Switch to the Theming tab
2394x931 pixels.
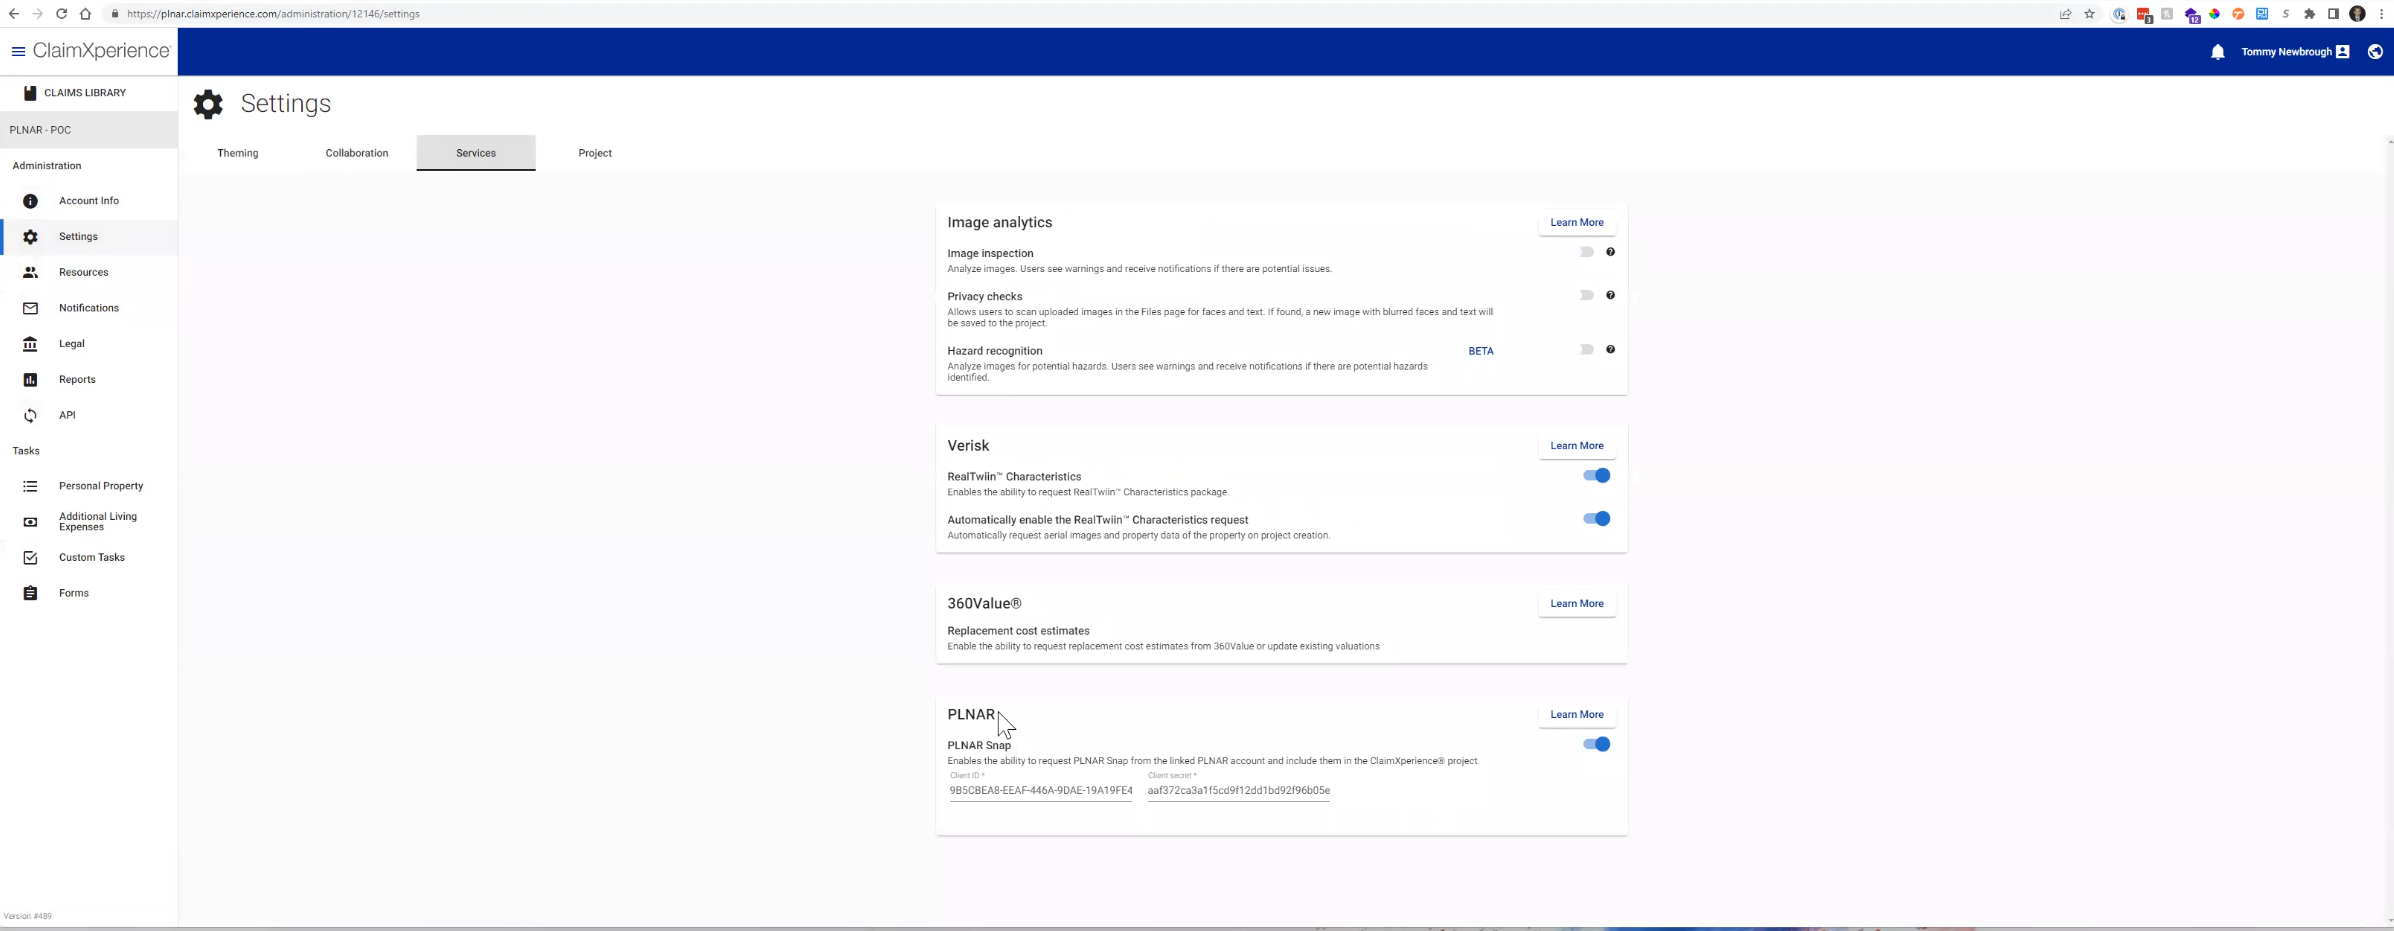click(238, 153)
